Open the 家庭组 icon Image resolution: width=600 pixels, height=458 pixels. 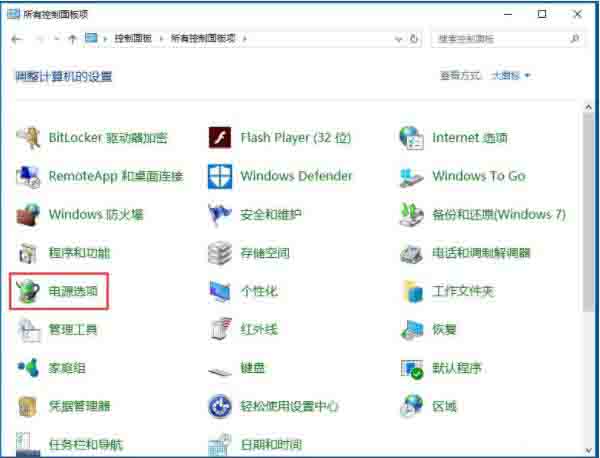pos(29,368)
